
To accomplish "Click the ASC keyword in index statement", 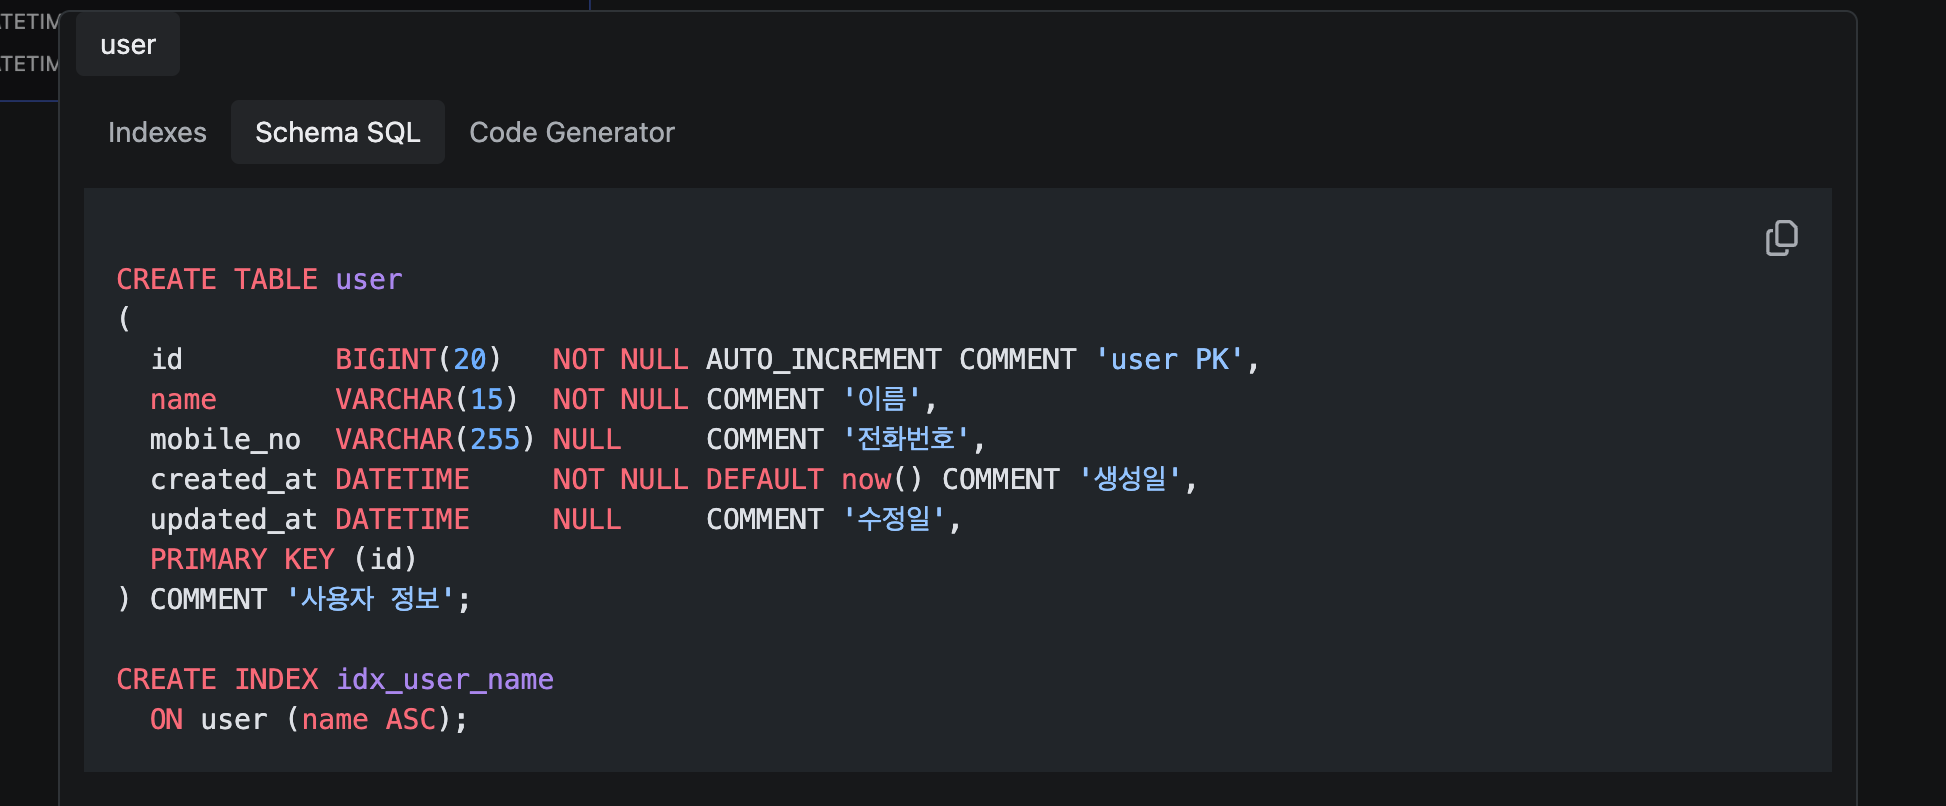I will (x=410, y=719).
